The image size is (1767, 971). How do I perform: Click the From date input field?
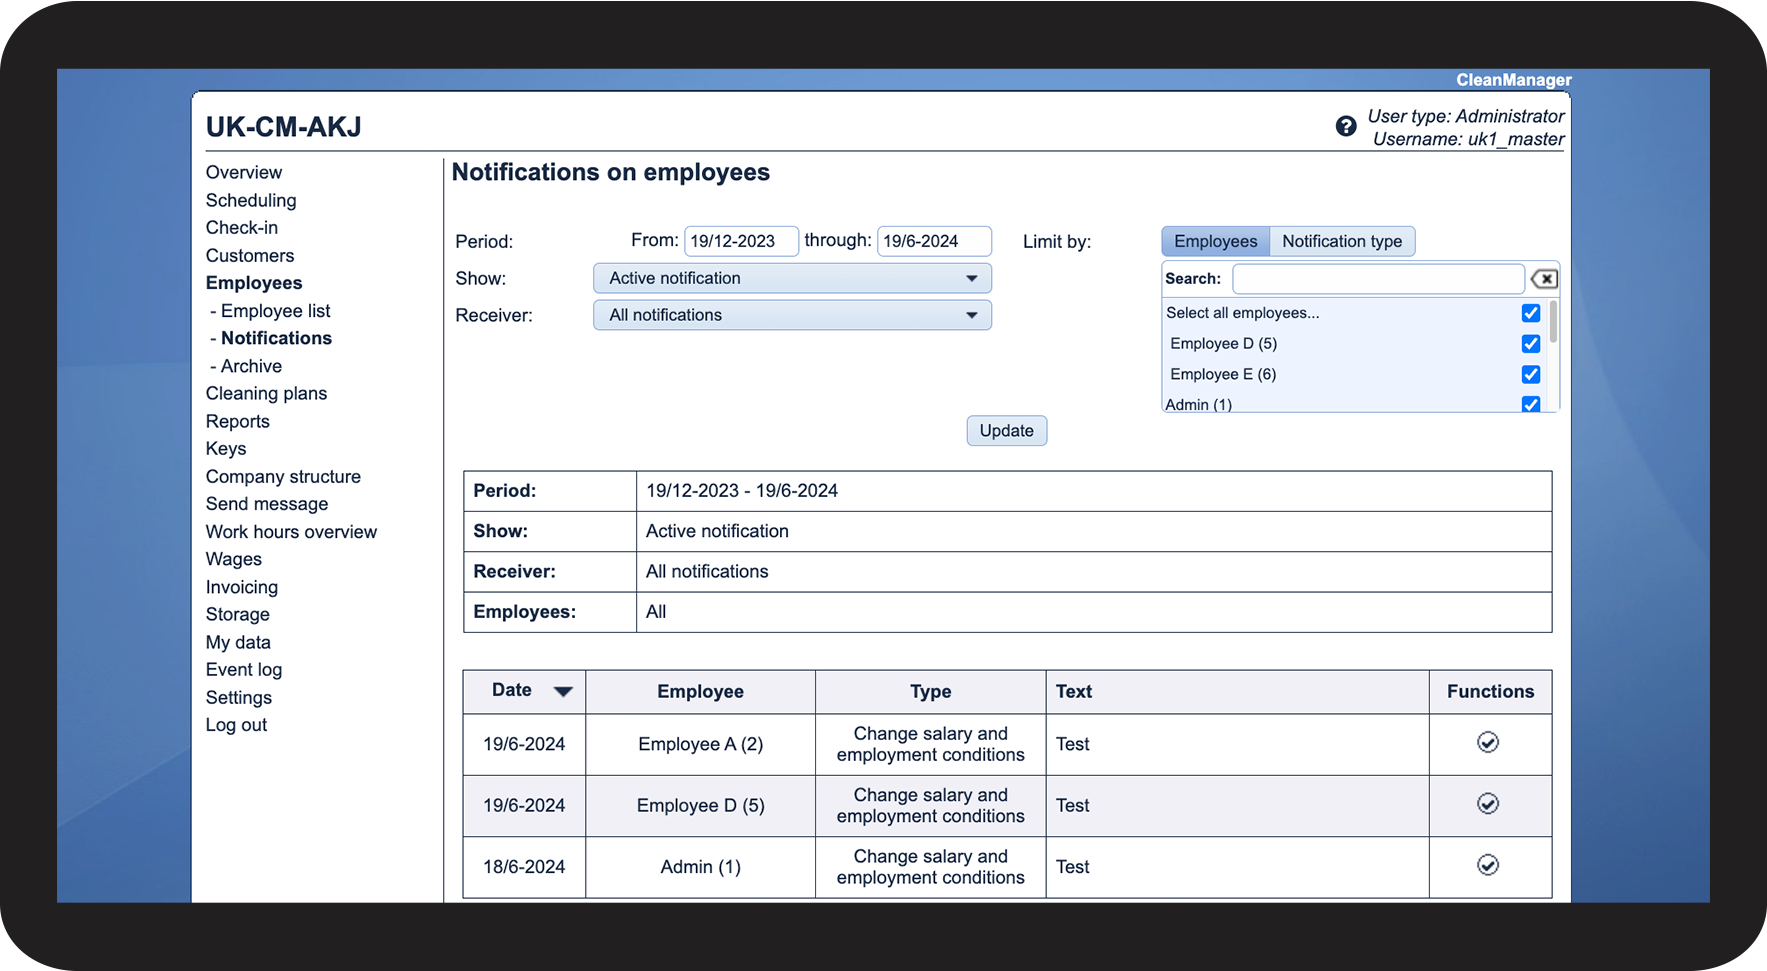(x=740, y=241)
